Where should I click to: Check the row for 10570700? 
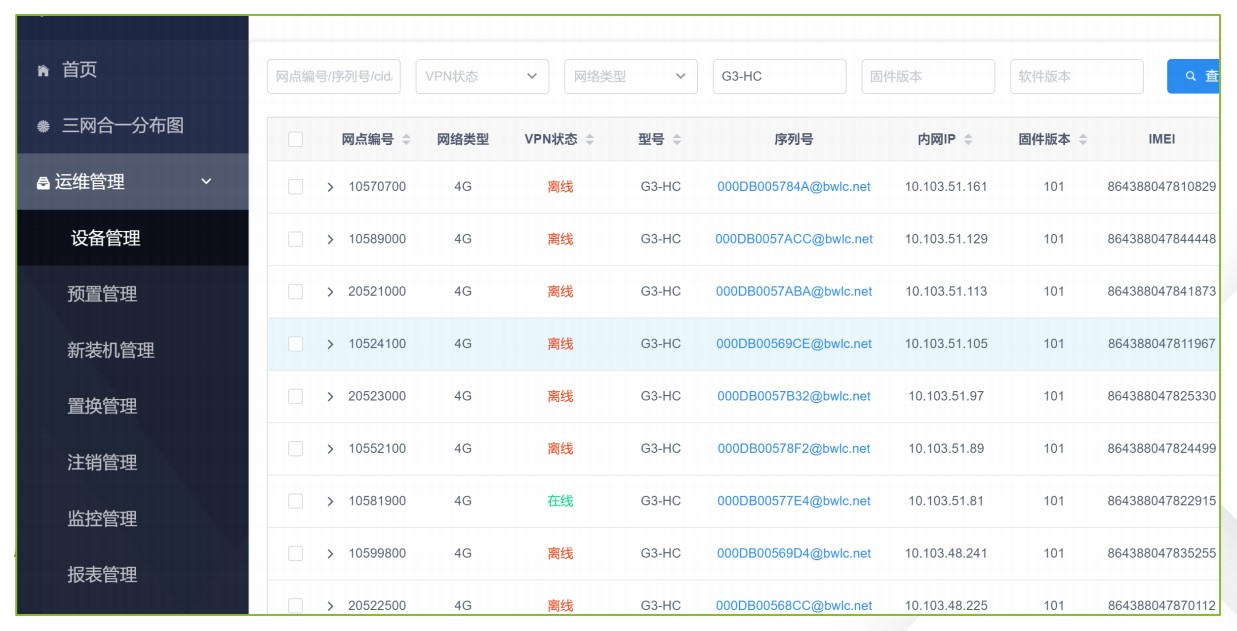pos(295,186)
